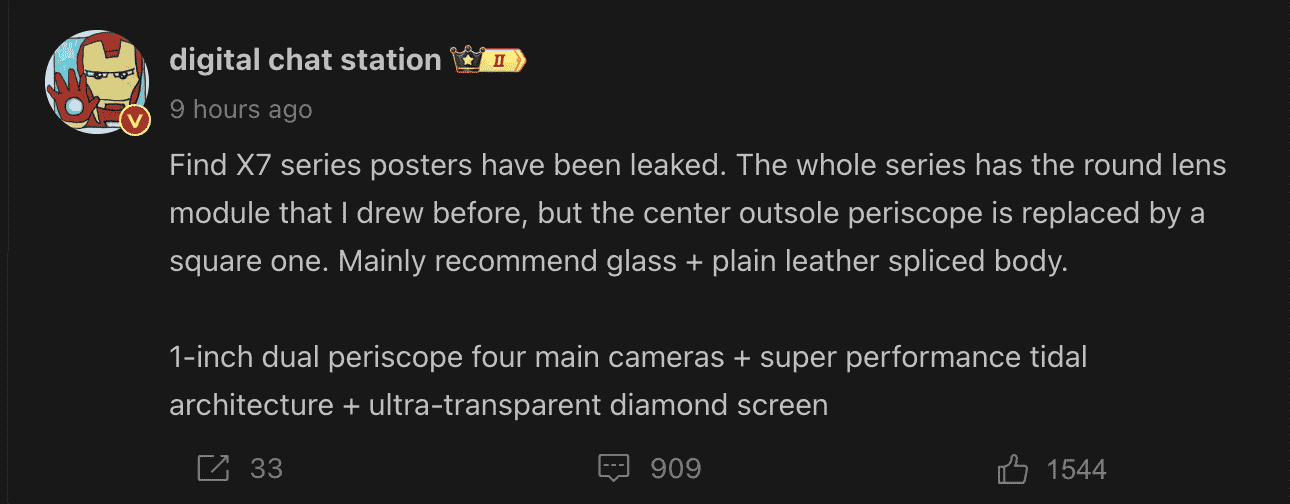The image size is (1290, 504).
Task: Click the crown badge beside the username
Action: point(465,60)
